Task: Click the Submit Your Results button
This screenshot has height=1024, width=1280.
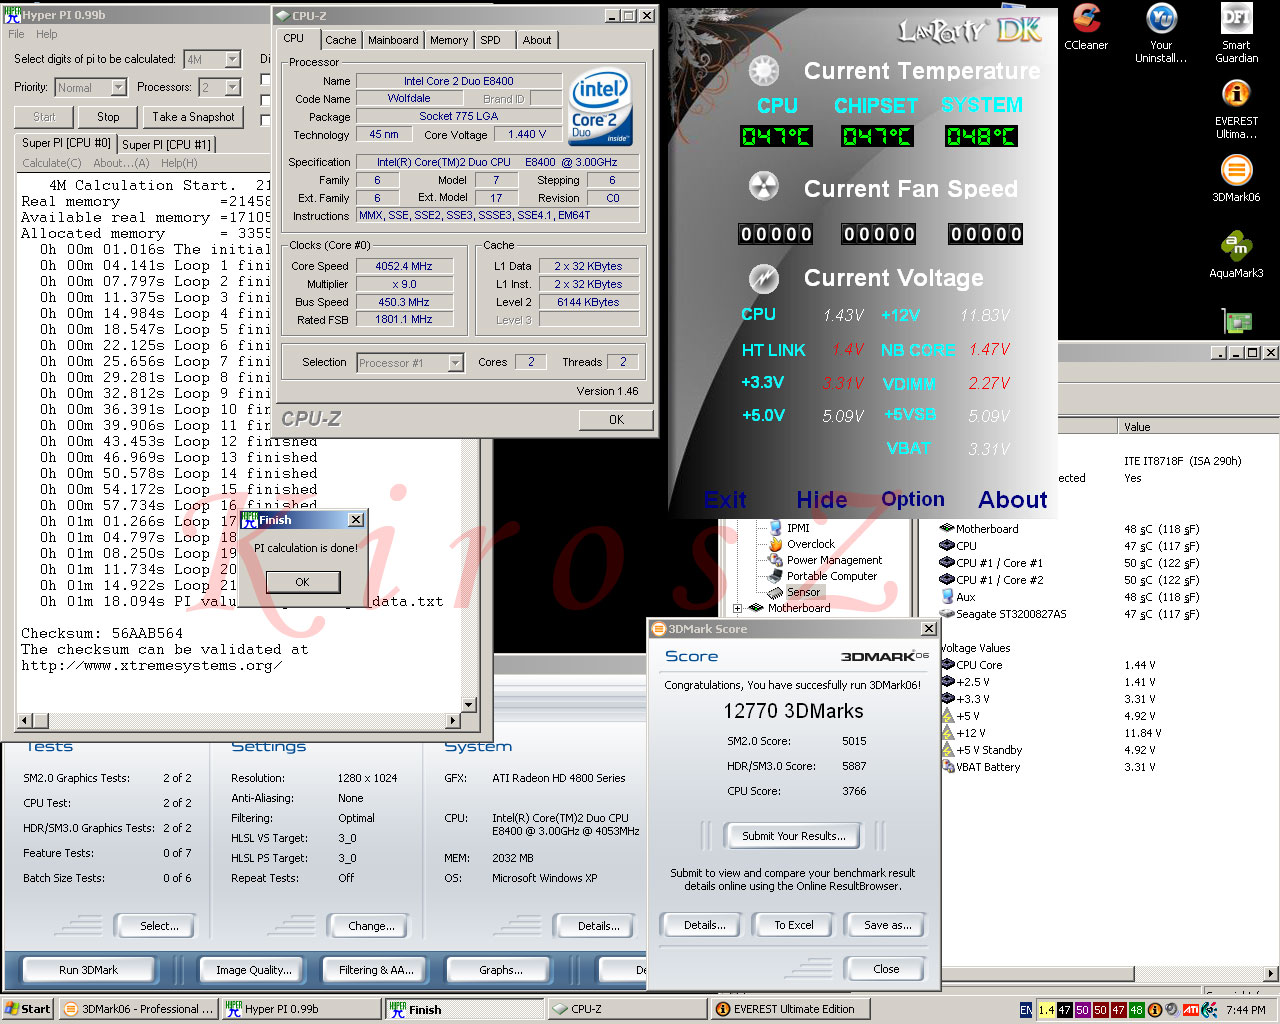Action: 793,836
